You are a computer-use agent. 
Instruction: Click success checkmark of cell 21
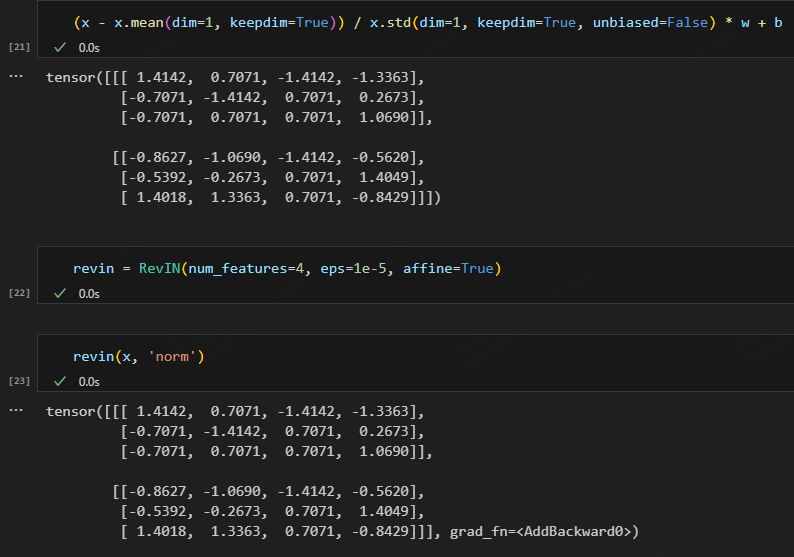pyautogui.click(x=60, y=47)
